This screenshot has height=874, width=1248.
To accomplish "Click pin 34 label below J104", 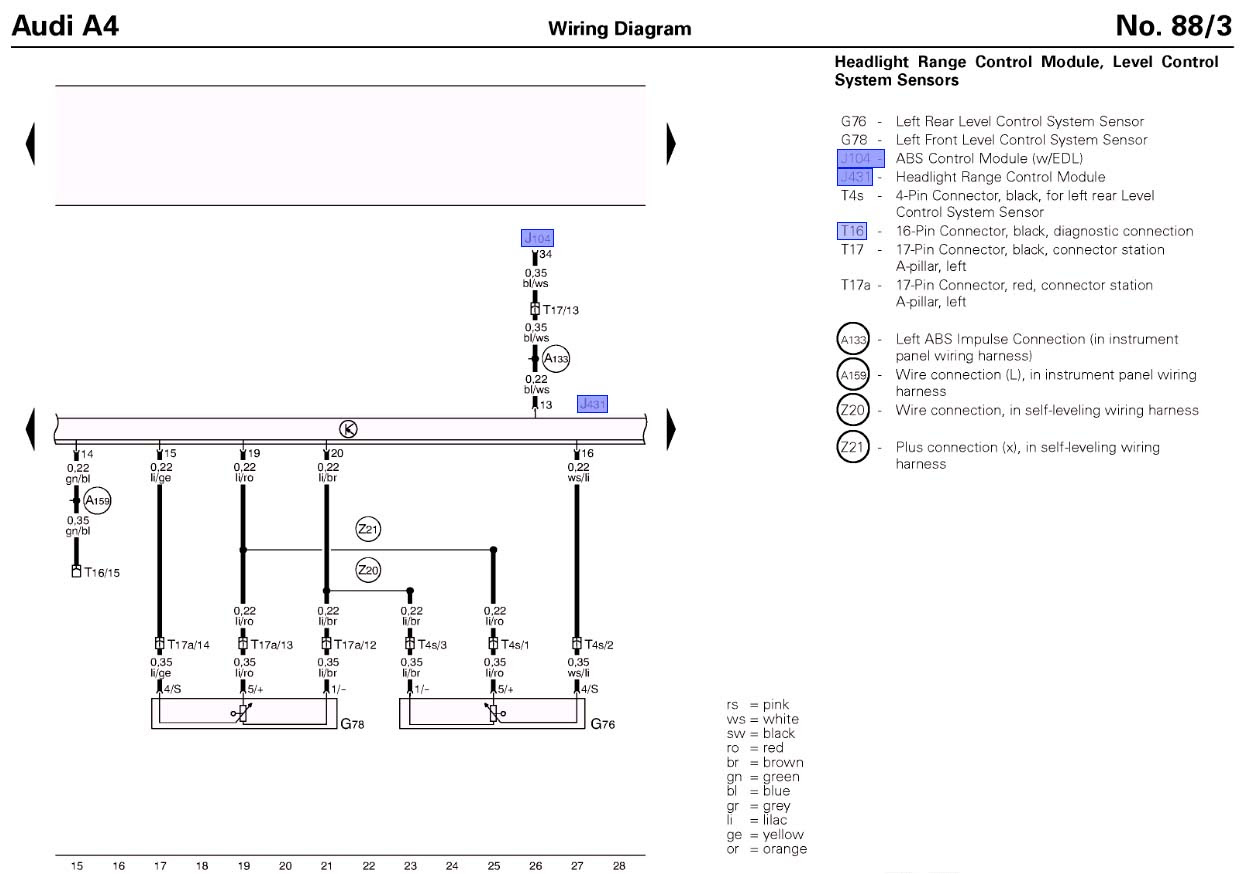I will pos(545,256).
